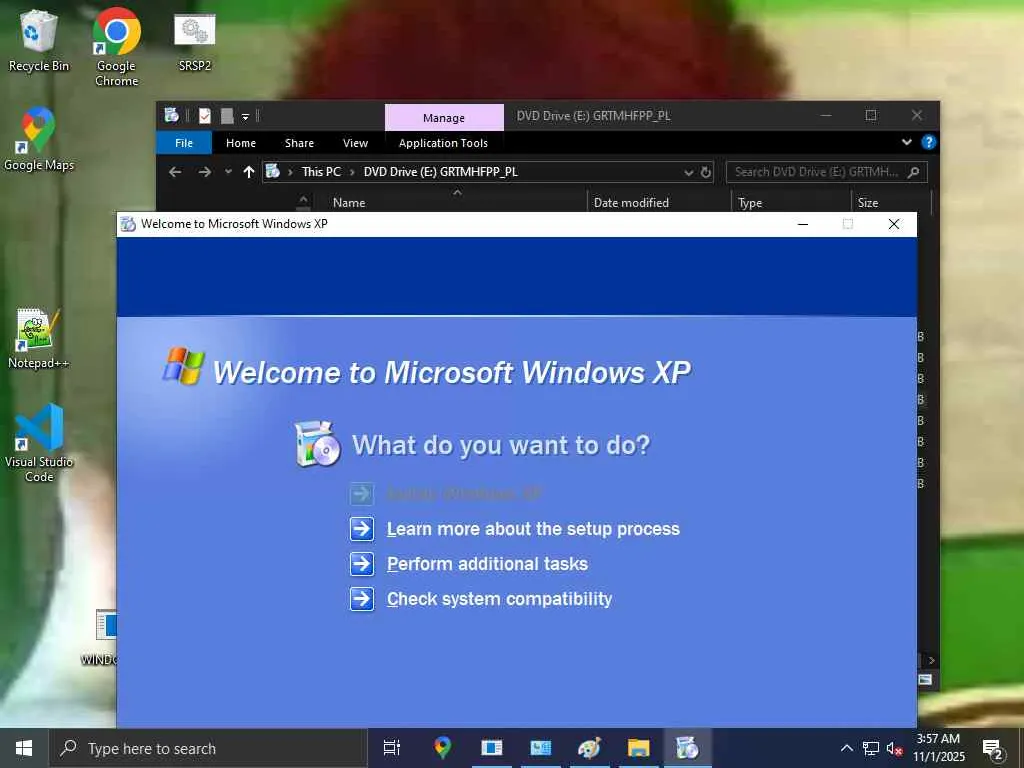The height and width of the screenshot is (768, 1024).
Task: Expand address bar history dropdown
Action: pyautogui.click(x=688, y=172)
